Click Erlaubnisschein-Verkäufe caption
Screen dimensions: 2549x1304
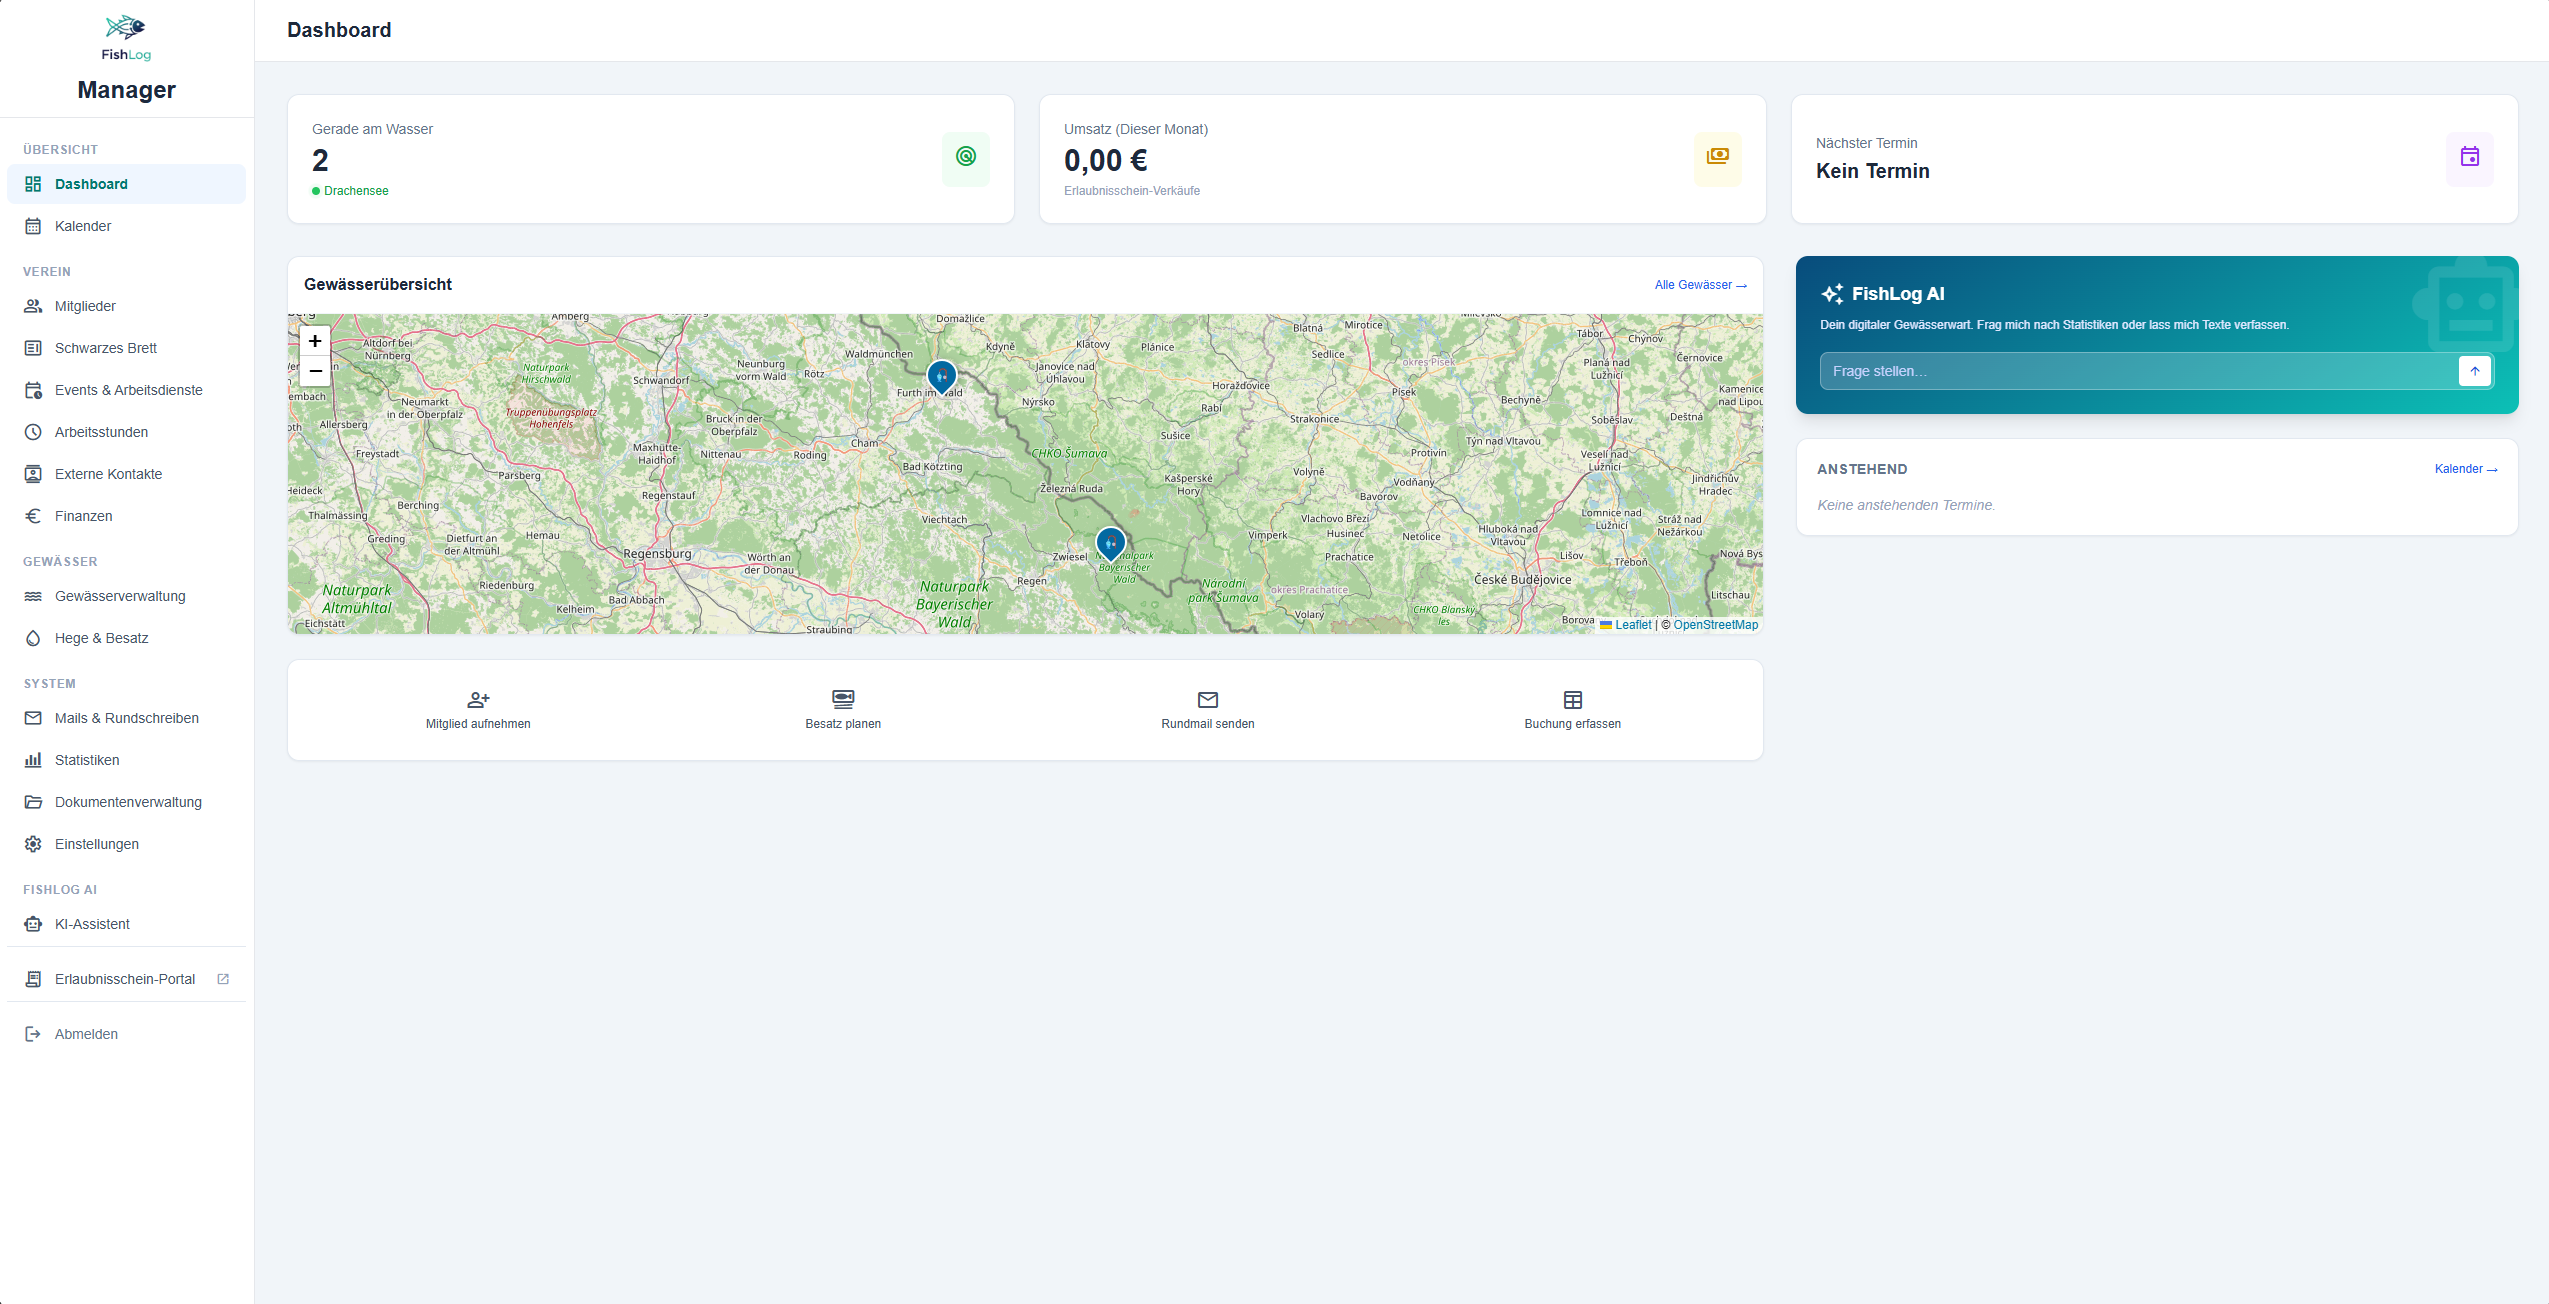tap(1132, 191)
